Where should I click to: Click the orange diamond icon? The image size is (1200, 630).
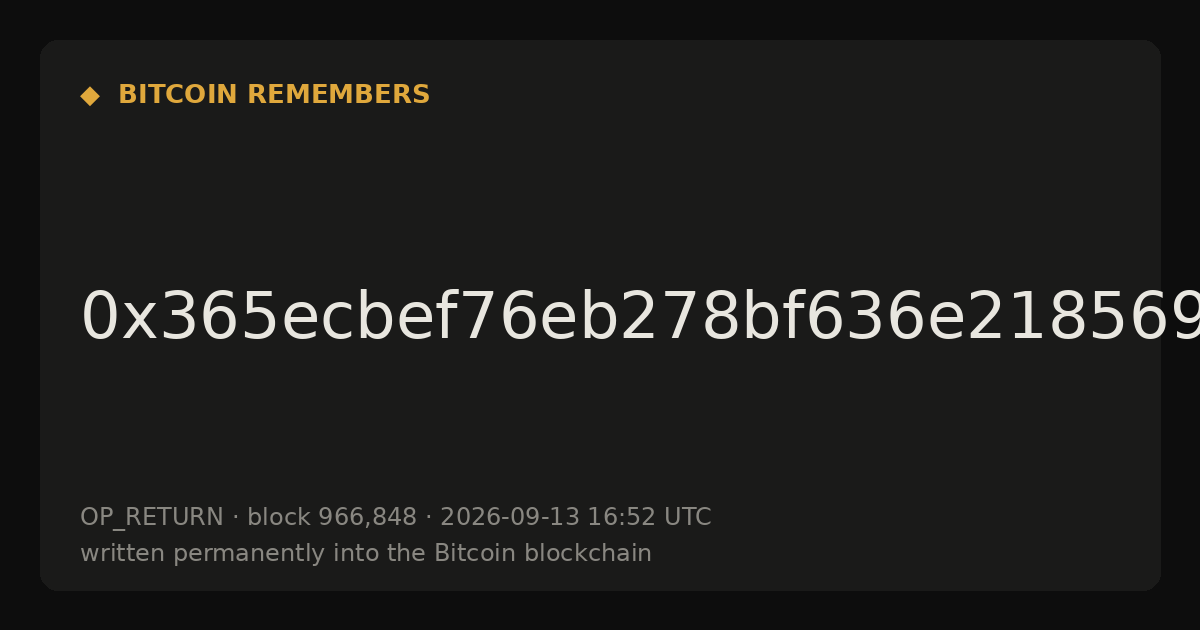tap(90, 96)
